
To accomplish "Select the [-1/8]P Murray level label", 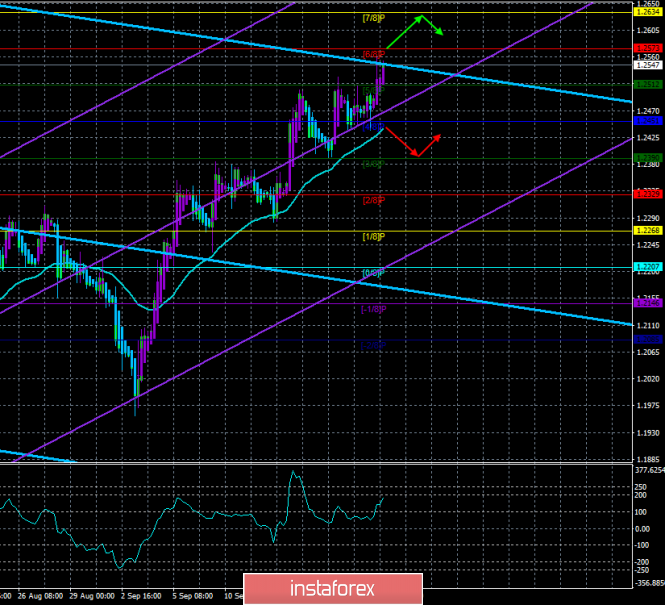I will 374,309.
